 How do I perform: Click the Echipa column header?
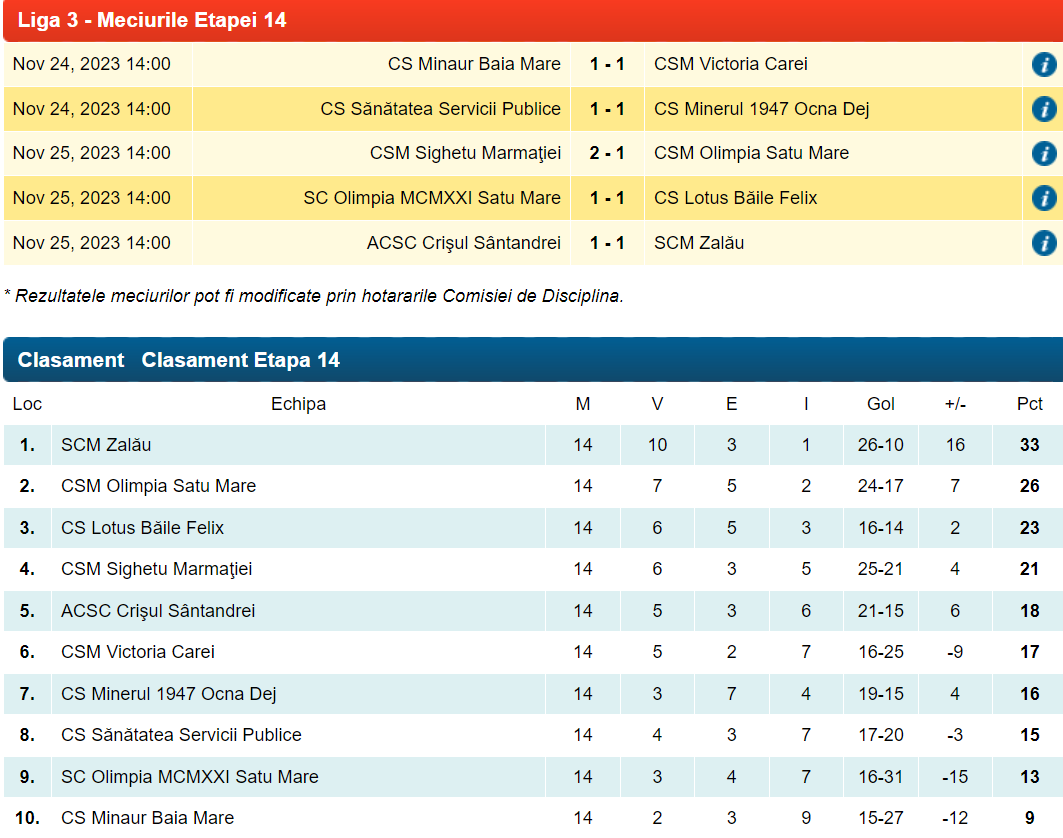coord(298,404)
